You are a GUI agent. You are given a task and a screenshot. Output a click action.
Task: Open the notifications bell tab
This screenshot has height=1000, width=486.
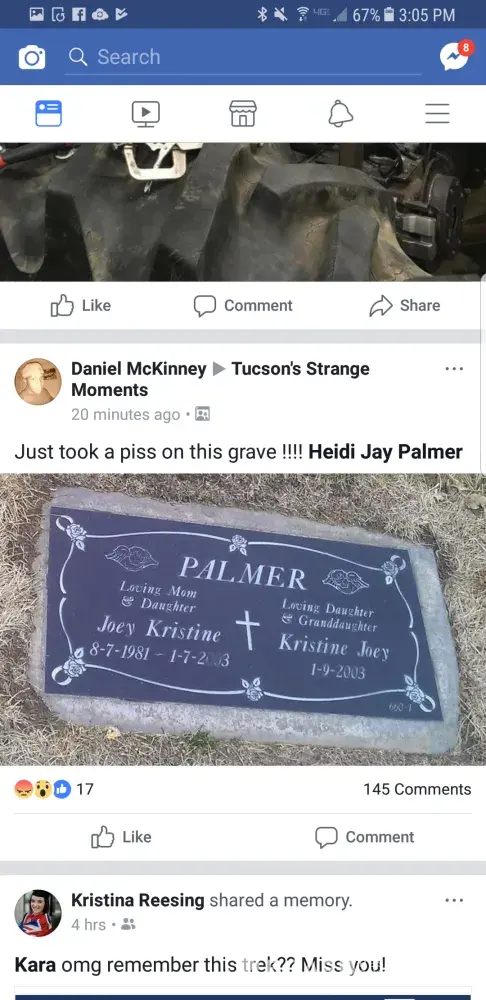point(341,114)
